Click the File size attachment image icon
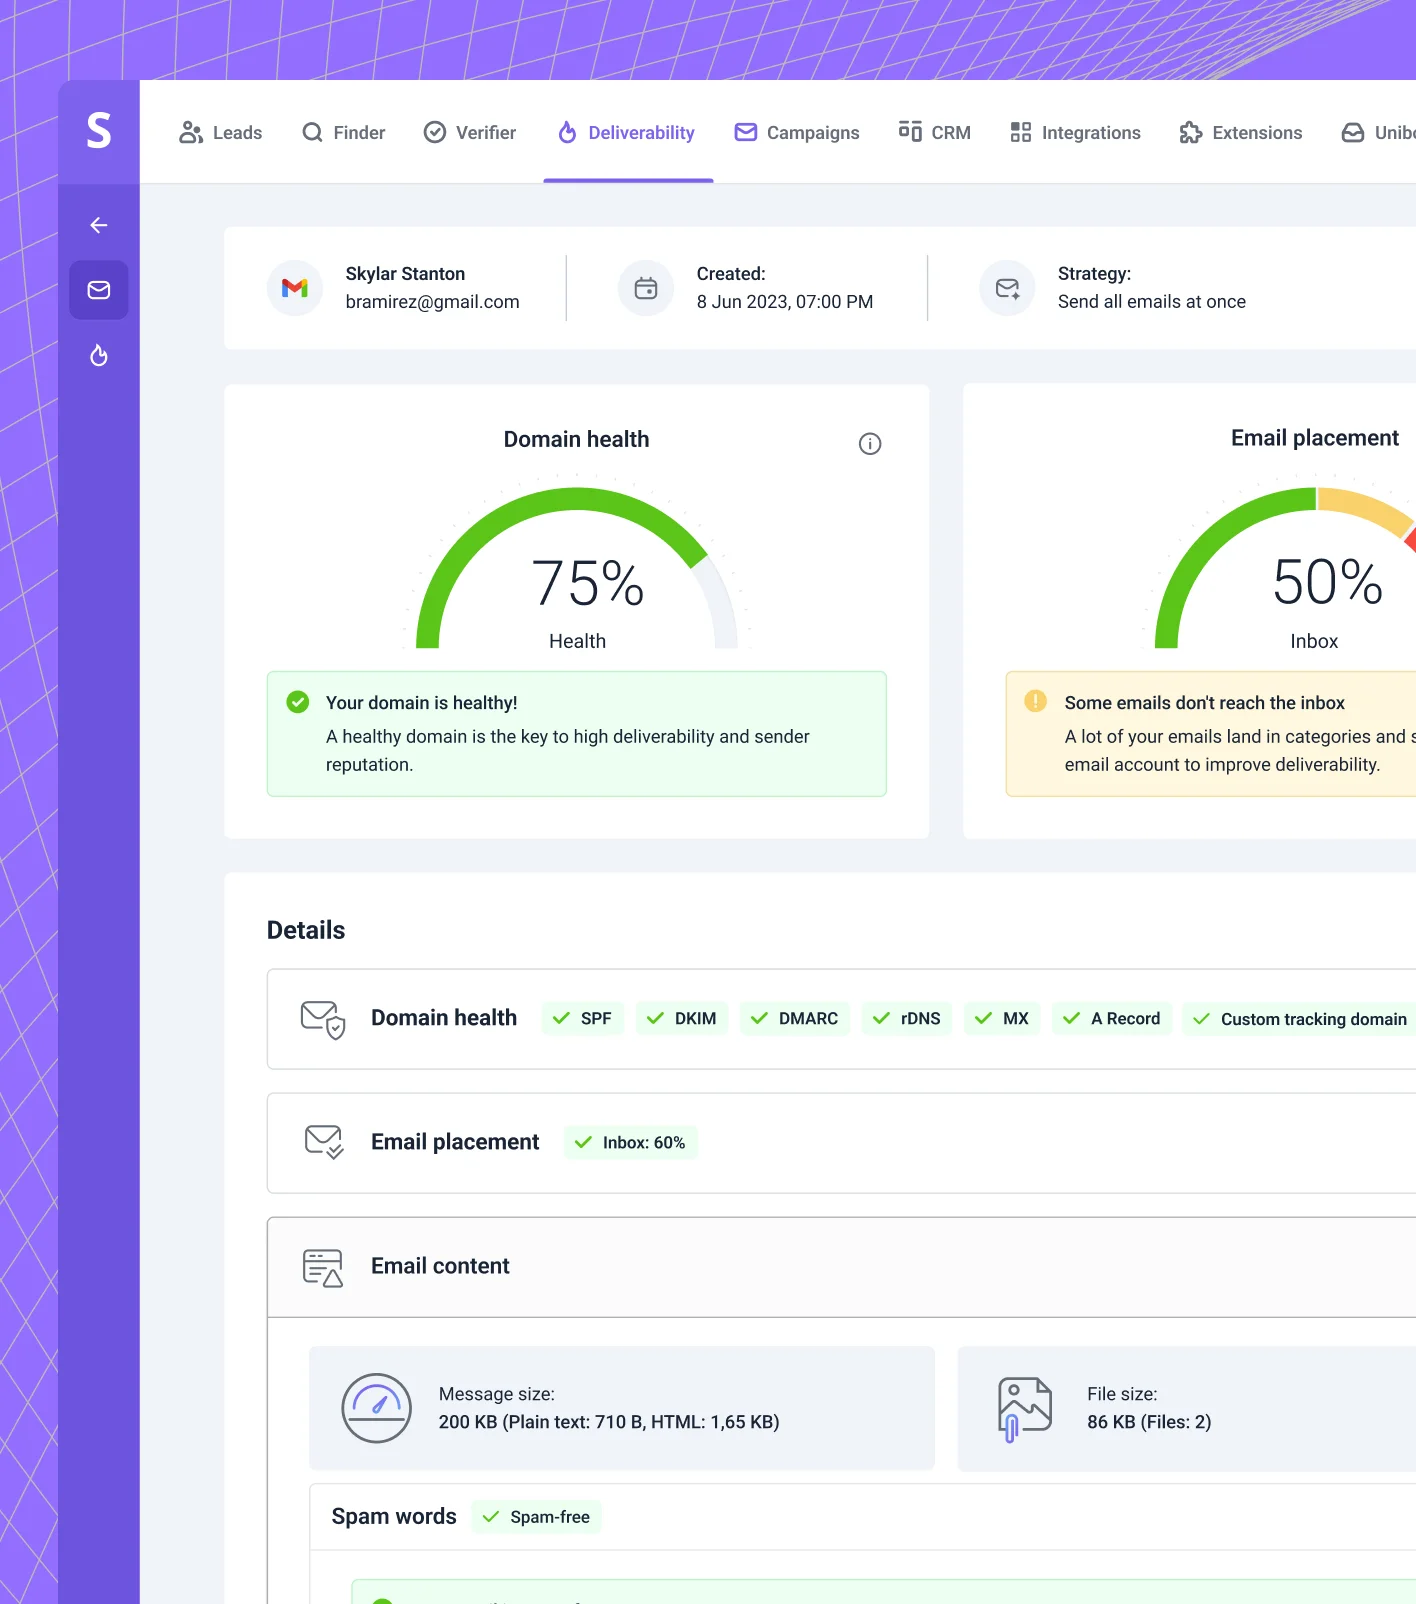 (x=1025, y=1409)
